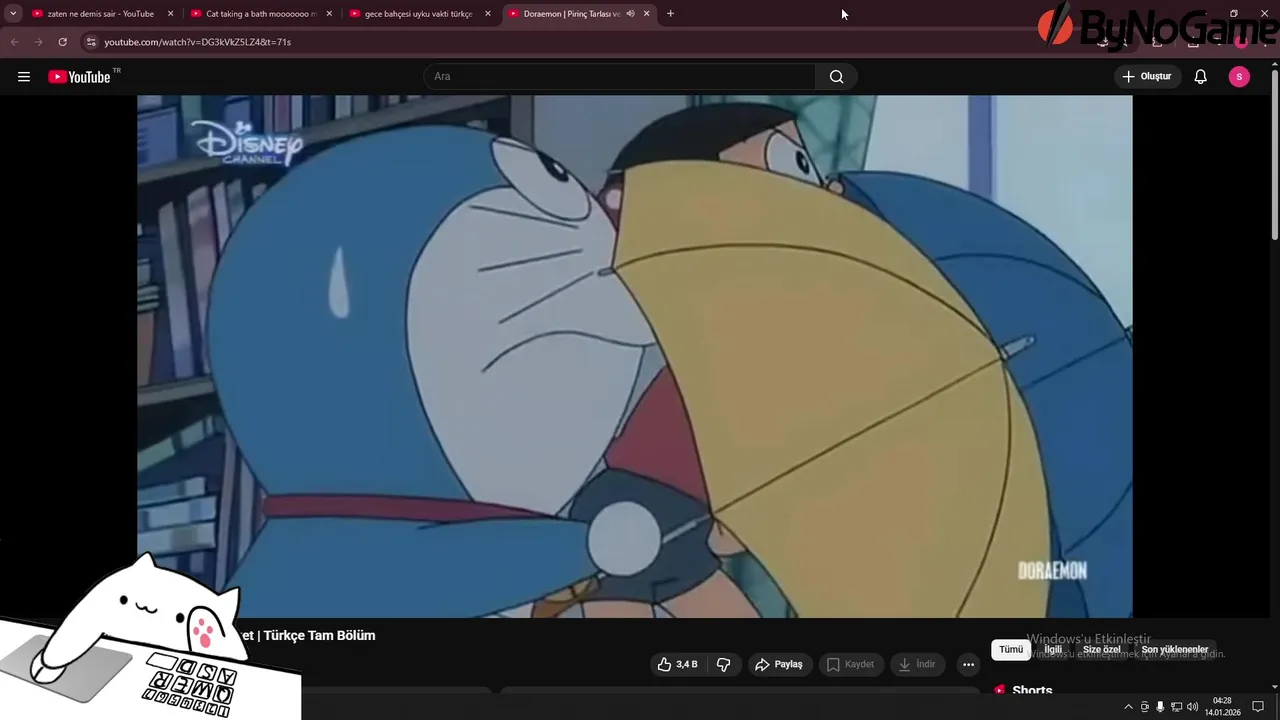Go to the YouTube home logo

79,77
